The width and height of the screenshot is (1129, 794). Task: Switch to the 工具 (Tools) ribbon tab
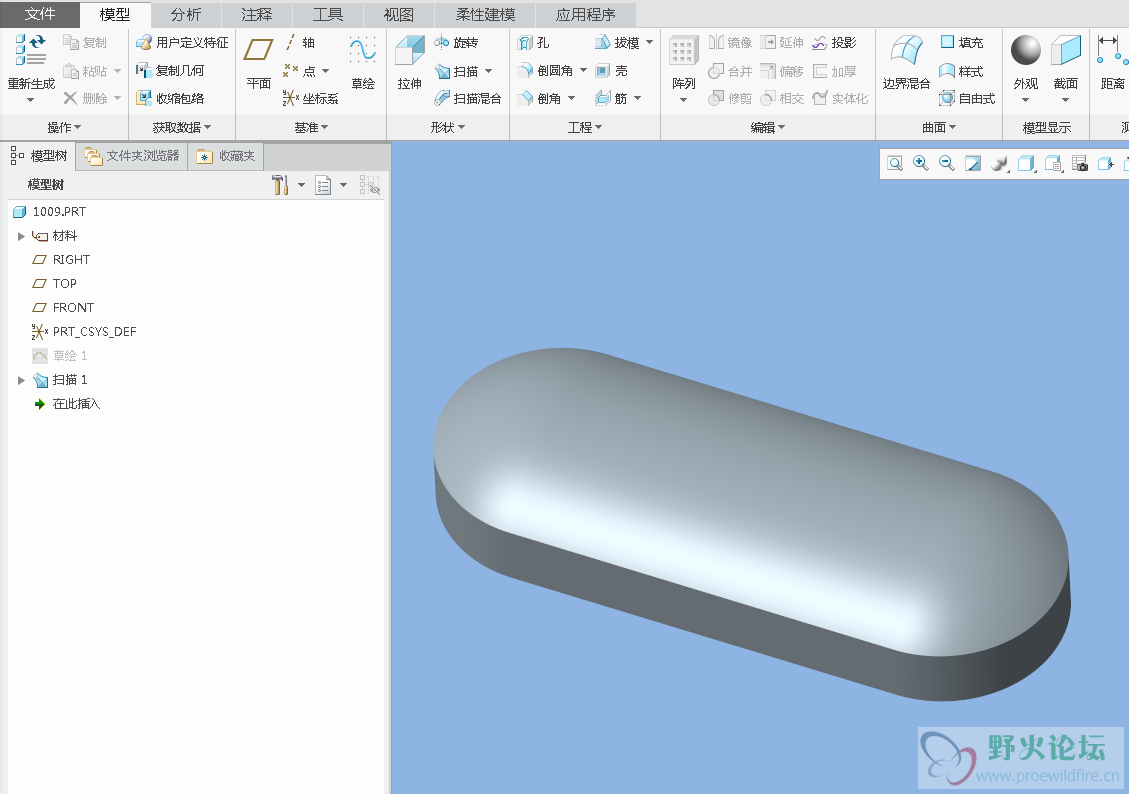click(x=328, y=14)
